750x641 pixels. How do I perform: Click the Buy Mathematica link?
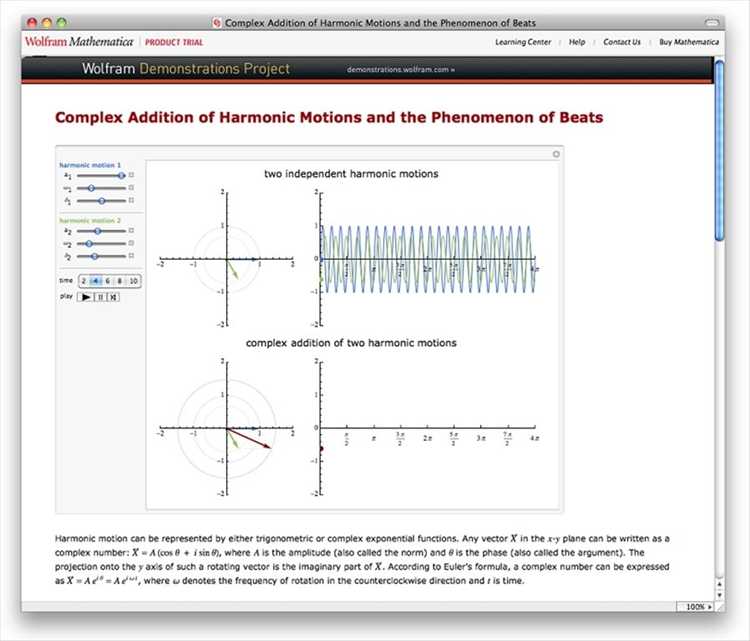(689, 42)
